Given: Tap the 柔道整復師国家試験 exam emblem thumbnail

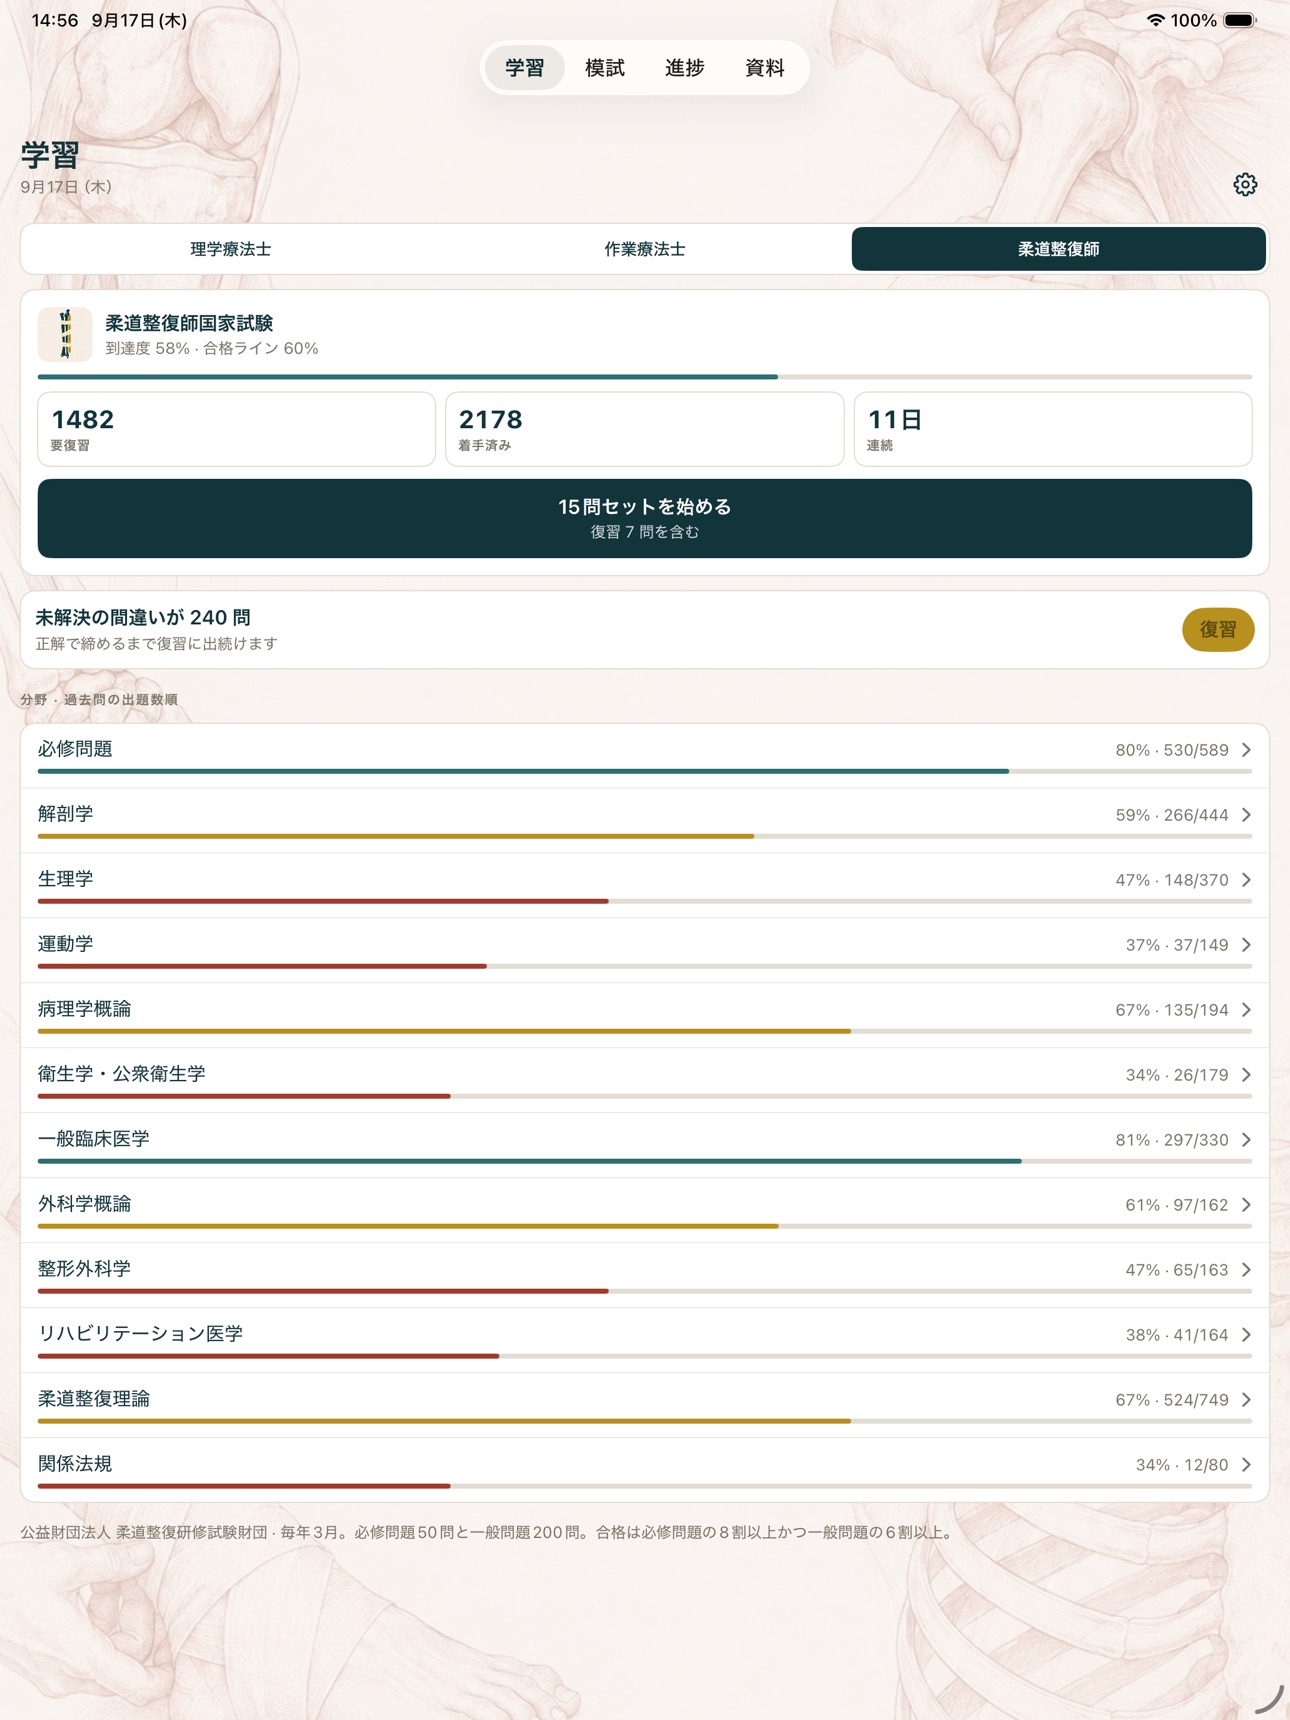Looking at the screenshot, I should 65,334.
